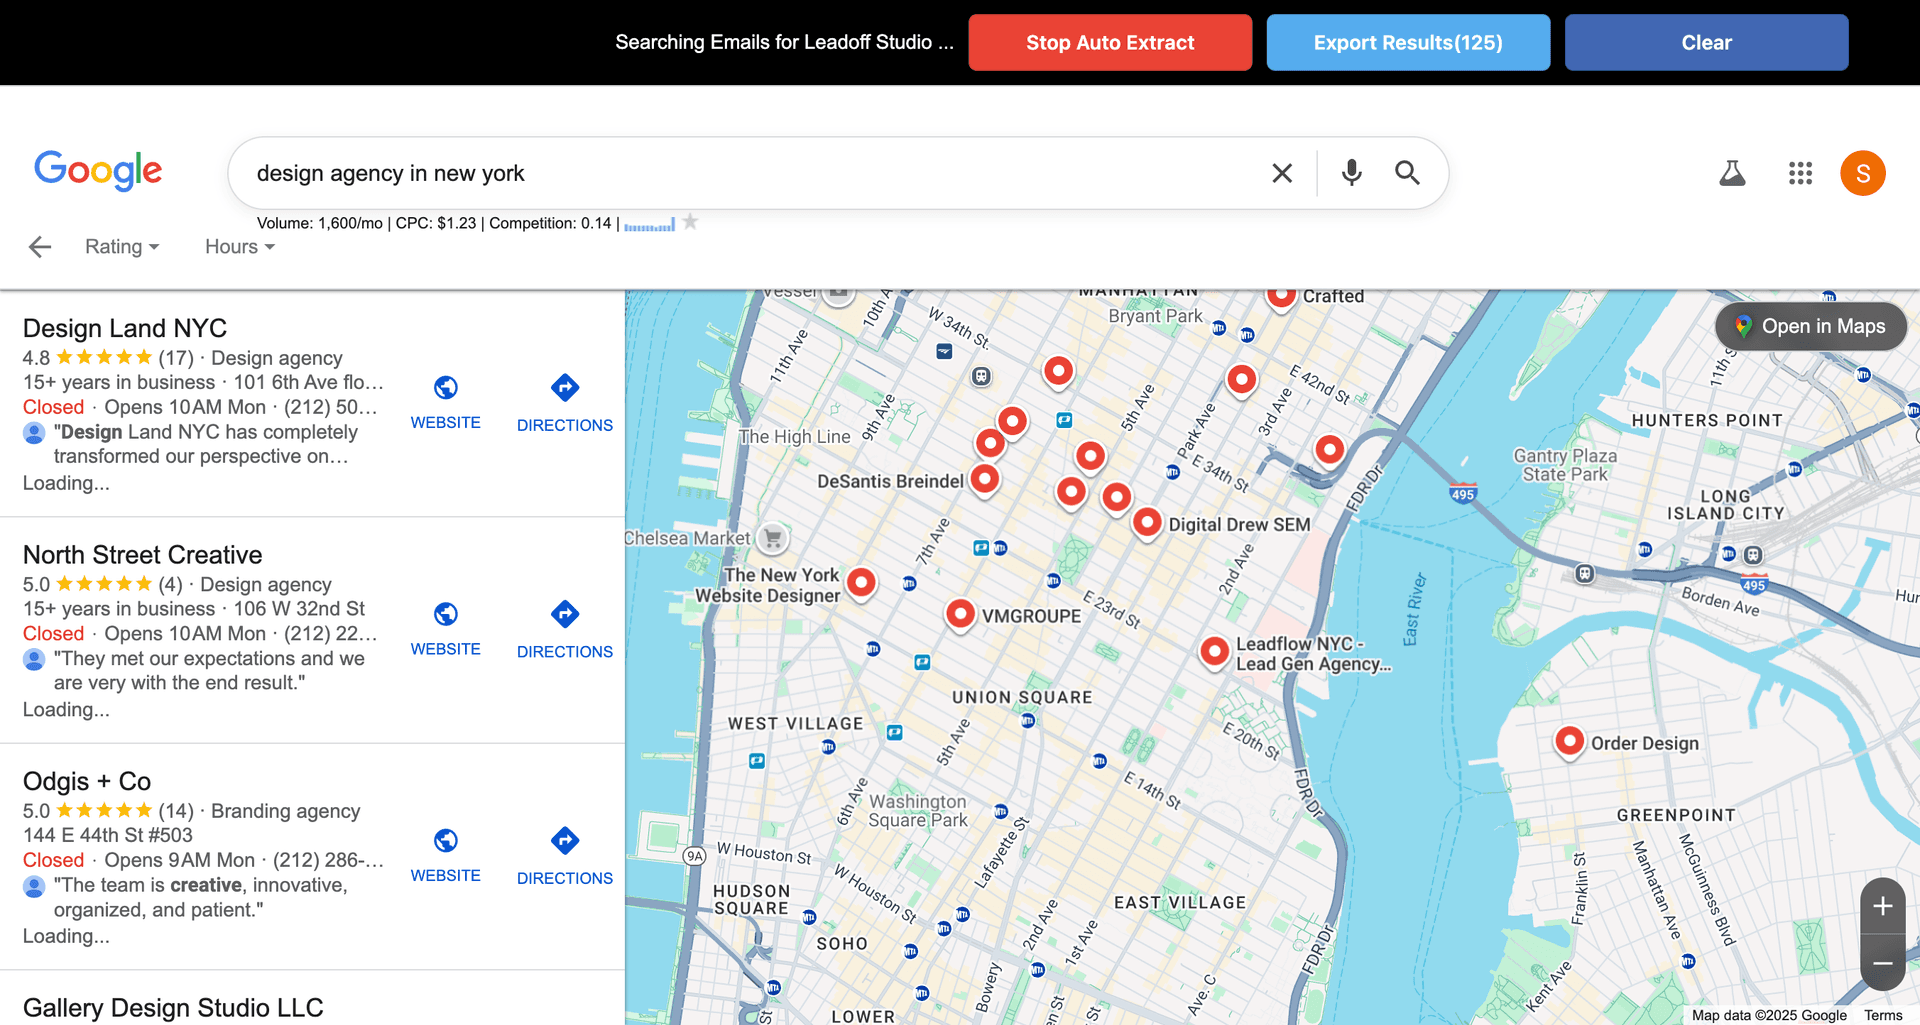Clear the search query with the X icon
Image resolution: width=1920 pixels, height=1025 pixels.
pyautogui.click(x=1282, y=173)
